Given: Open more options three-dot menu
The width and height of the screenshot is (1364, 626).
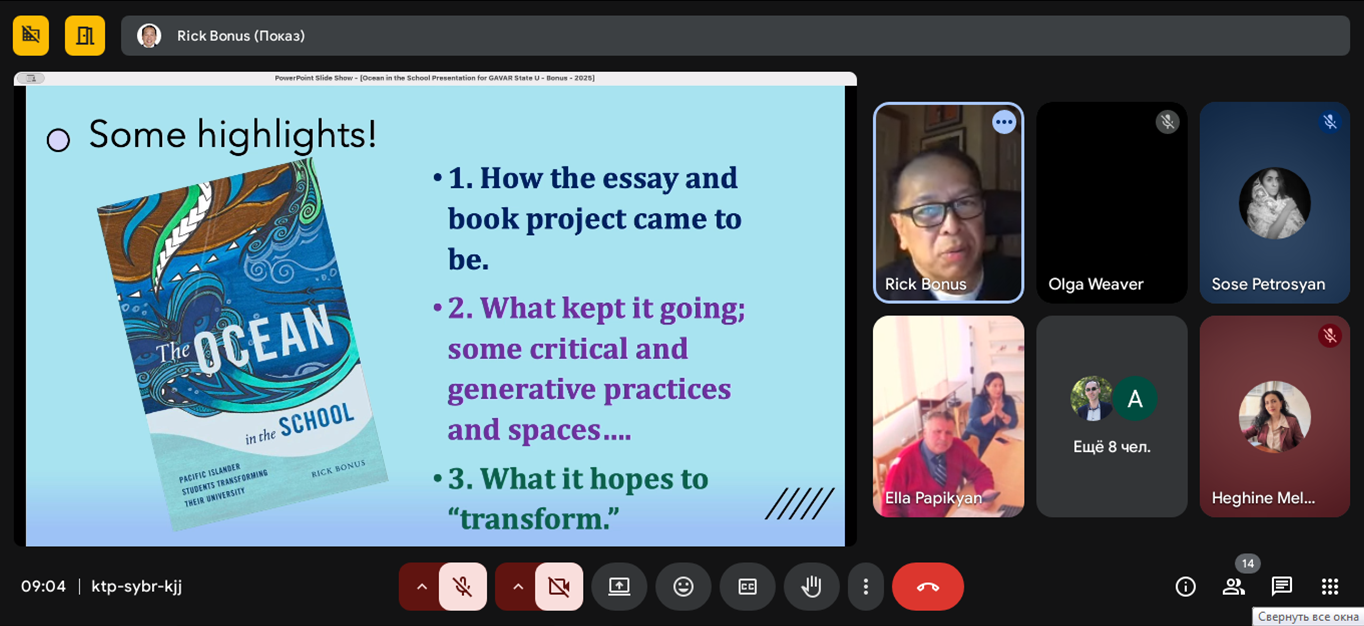Looking at the screenshot, I should pyautogui.click(x=866, y=587).
